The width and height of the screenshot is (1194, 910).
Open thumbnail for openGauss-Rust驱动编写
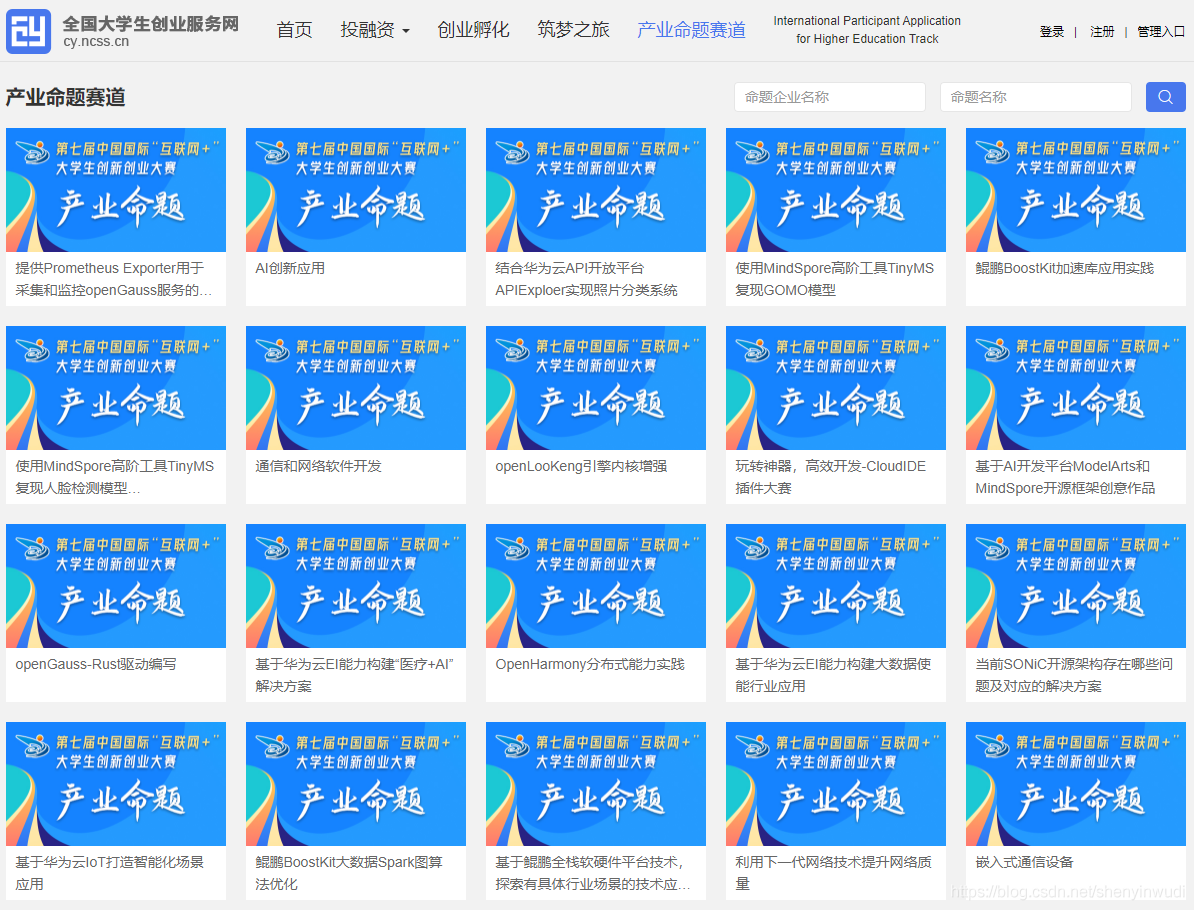click(116, 586)
